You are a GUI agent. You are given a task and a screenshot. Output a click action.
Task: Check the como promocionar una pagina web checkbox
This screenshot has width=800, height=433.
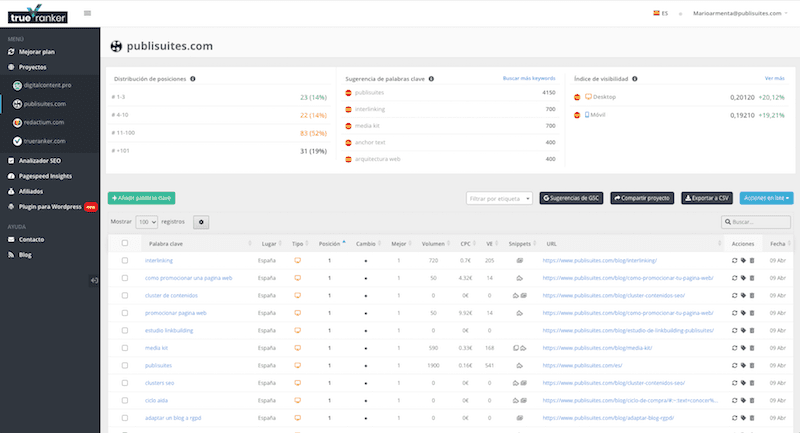[124, 278]
